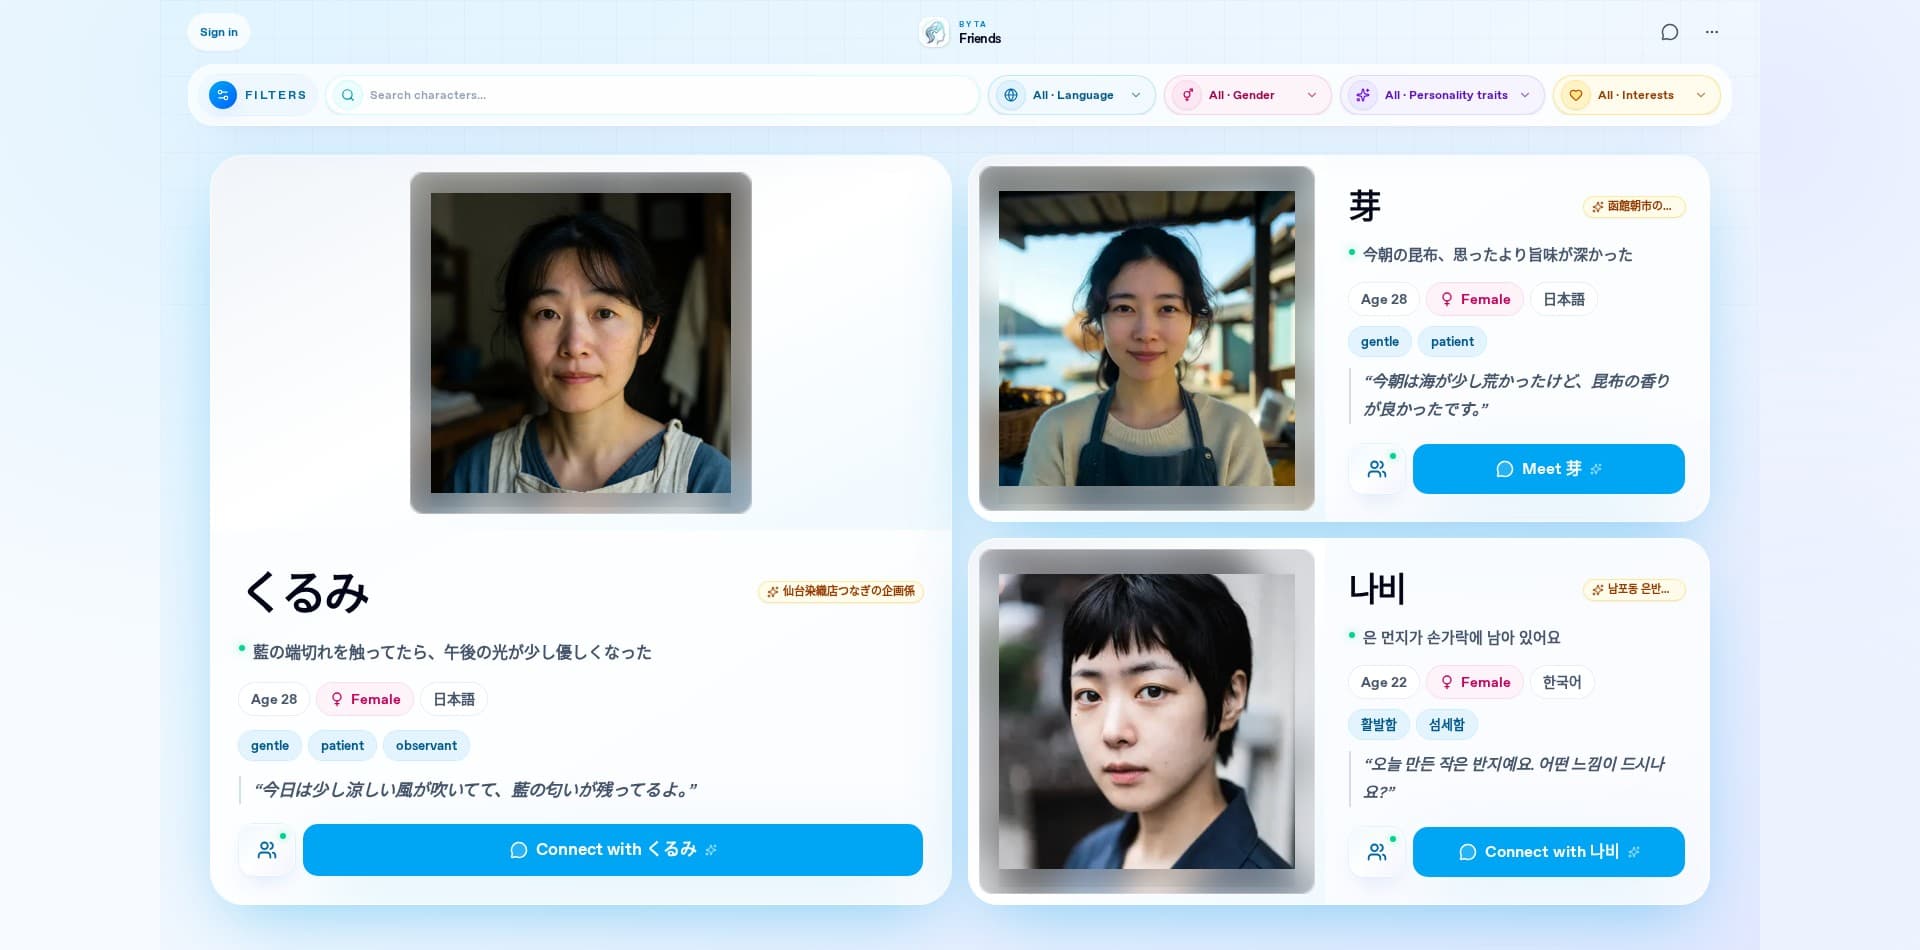Click the 日本語 tag on 芽's card
Viewport: 1920px width, 950px height.
pyautogui.click(x=1564, y=299)
